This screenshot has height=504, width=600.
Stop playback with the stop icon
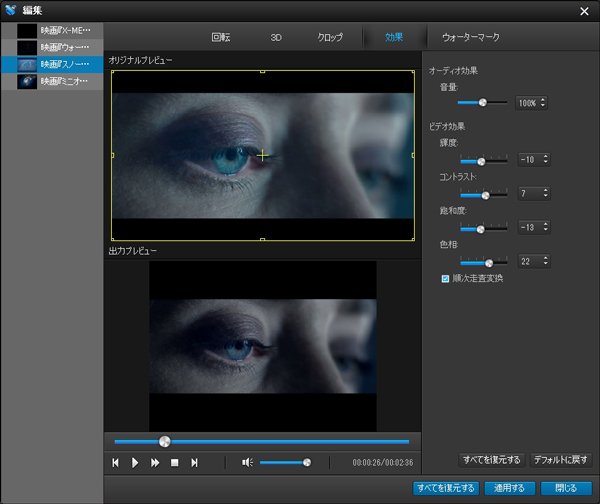tap(174, 462)
